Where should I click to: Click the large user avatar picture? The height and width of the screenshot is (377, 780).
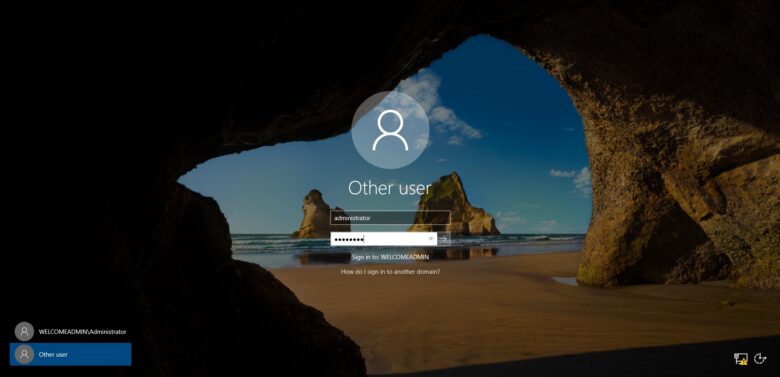[390, 130]
